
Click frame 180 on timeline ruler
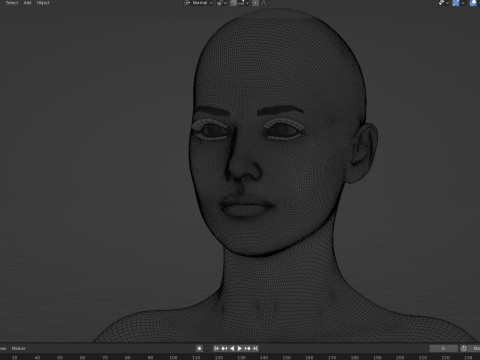355,357
